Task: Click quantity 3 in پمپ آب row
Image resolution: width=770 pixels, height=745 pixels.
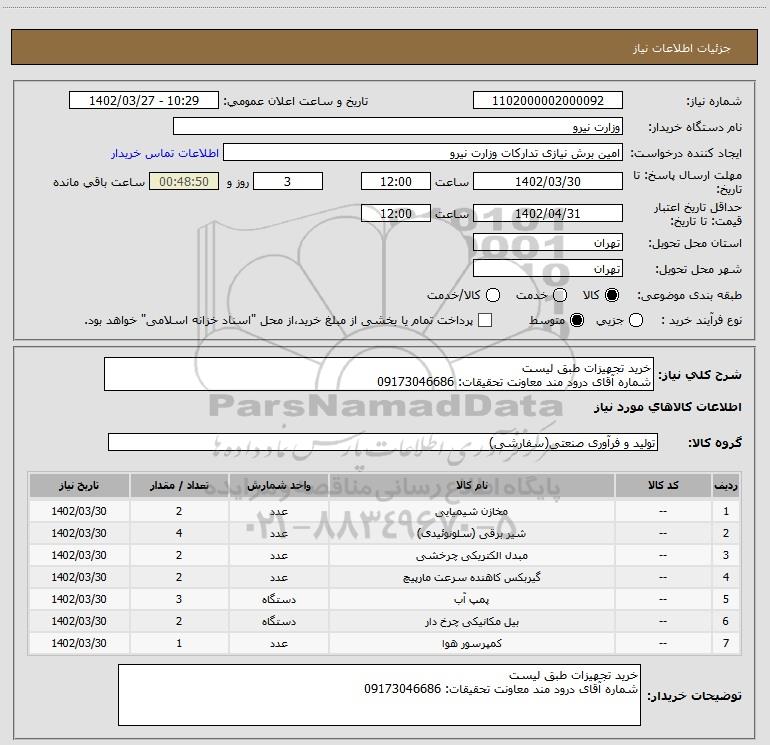Action: tap(179, 600)
